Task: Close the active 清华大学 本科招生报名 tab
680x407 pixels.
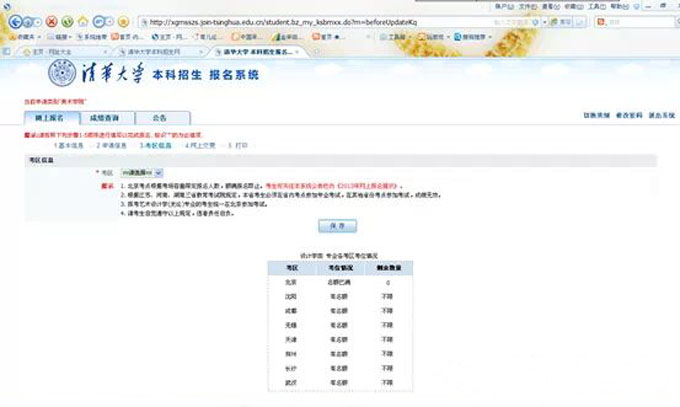Action: coord(297,52)
